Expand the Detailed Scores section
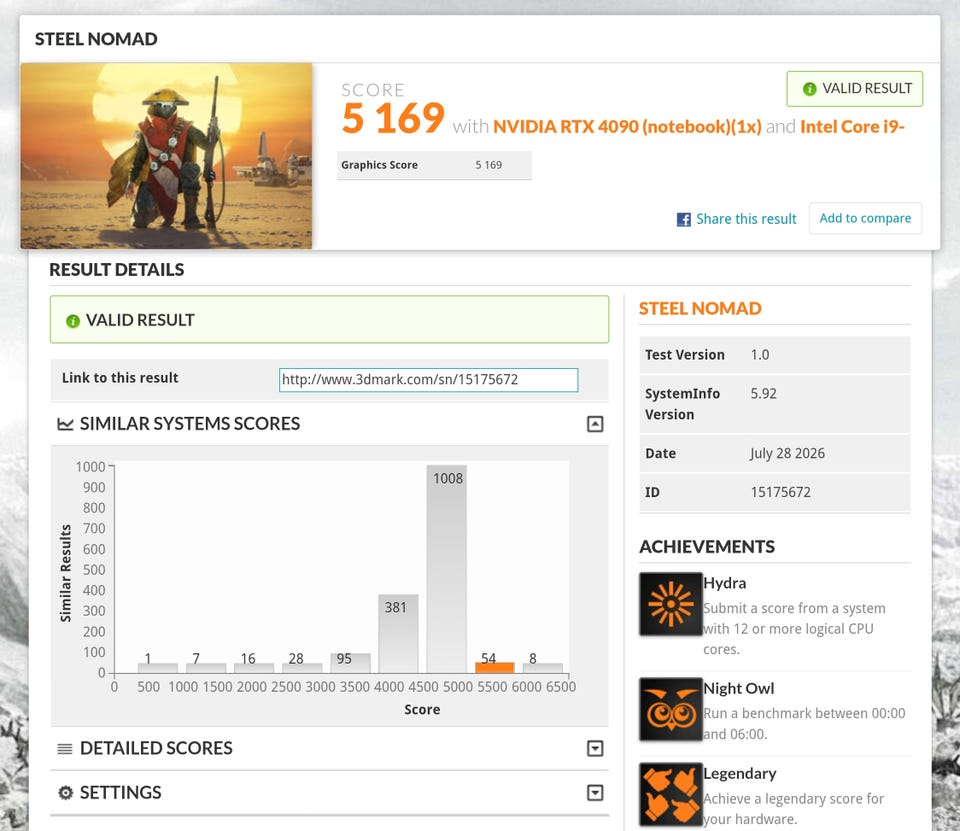The image size is (960, 831). point(595,748)
